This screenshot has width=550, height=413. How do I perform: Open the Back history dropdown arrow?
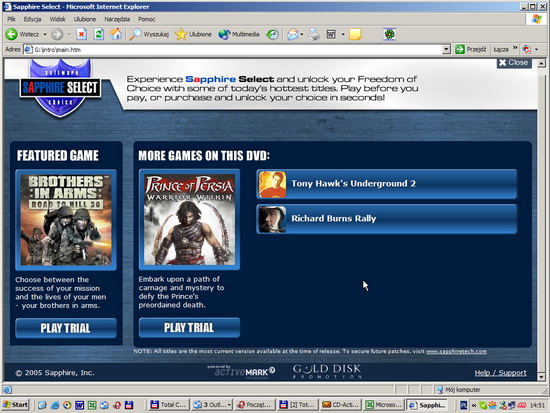[45, 34]
